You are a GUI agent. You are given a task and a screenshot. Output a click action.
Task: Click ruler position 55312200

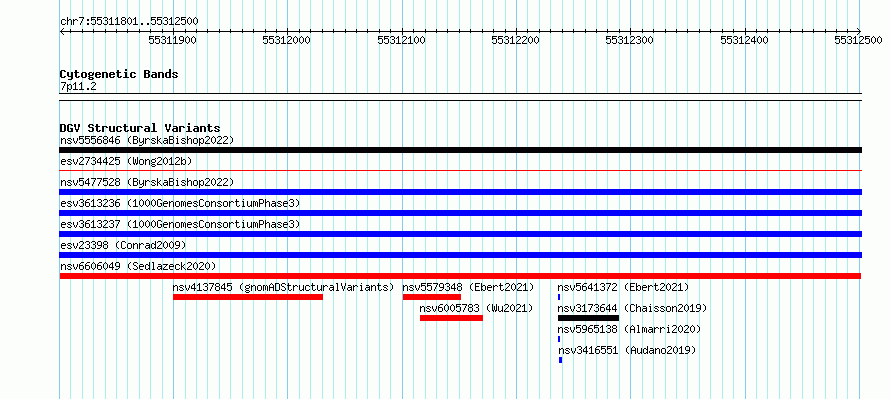[516, 40]
